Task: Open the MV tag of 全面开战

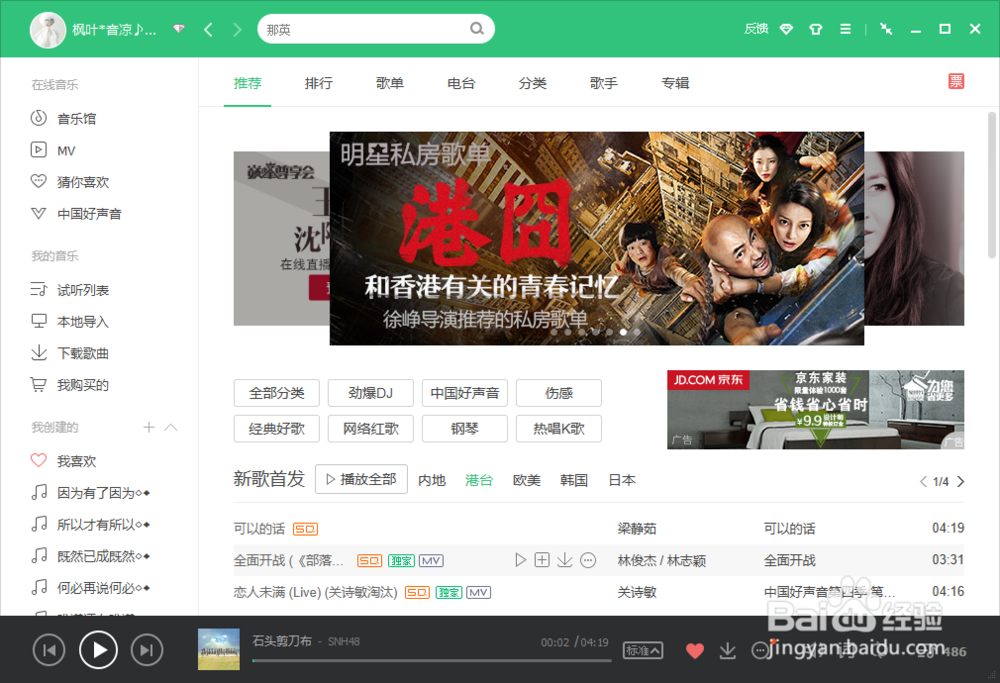Action: (x=431, y=561)
